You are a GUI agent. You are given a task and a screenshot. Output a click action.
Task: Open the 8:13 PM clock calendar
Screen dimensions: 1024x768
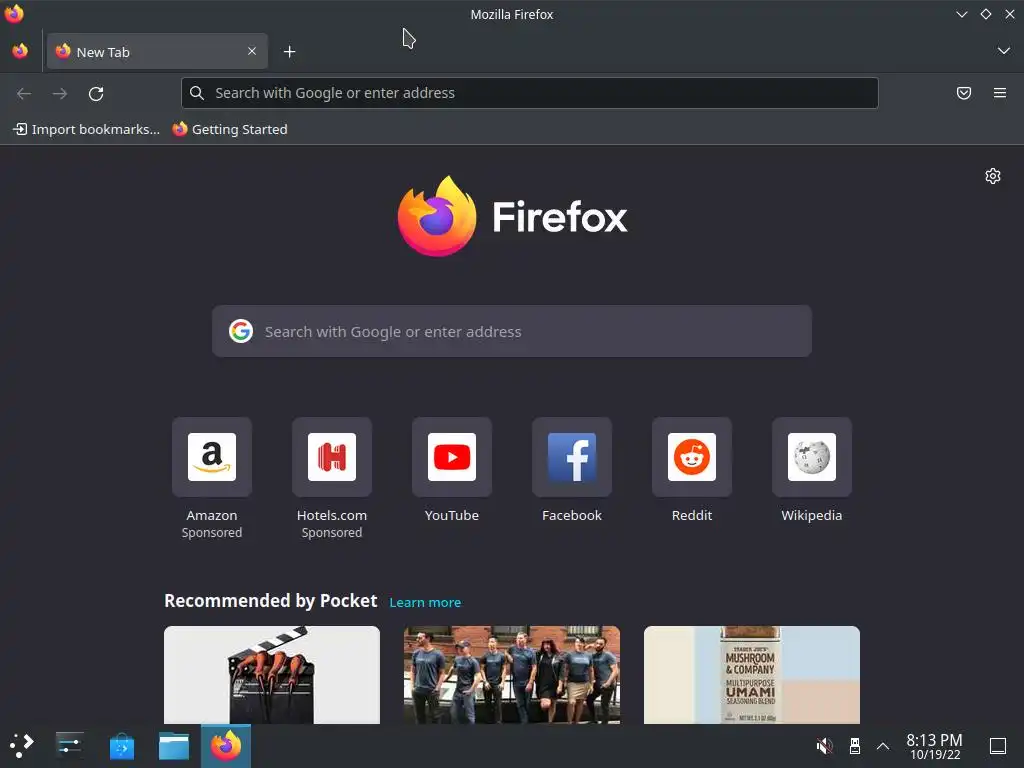[935, 746]
